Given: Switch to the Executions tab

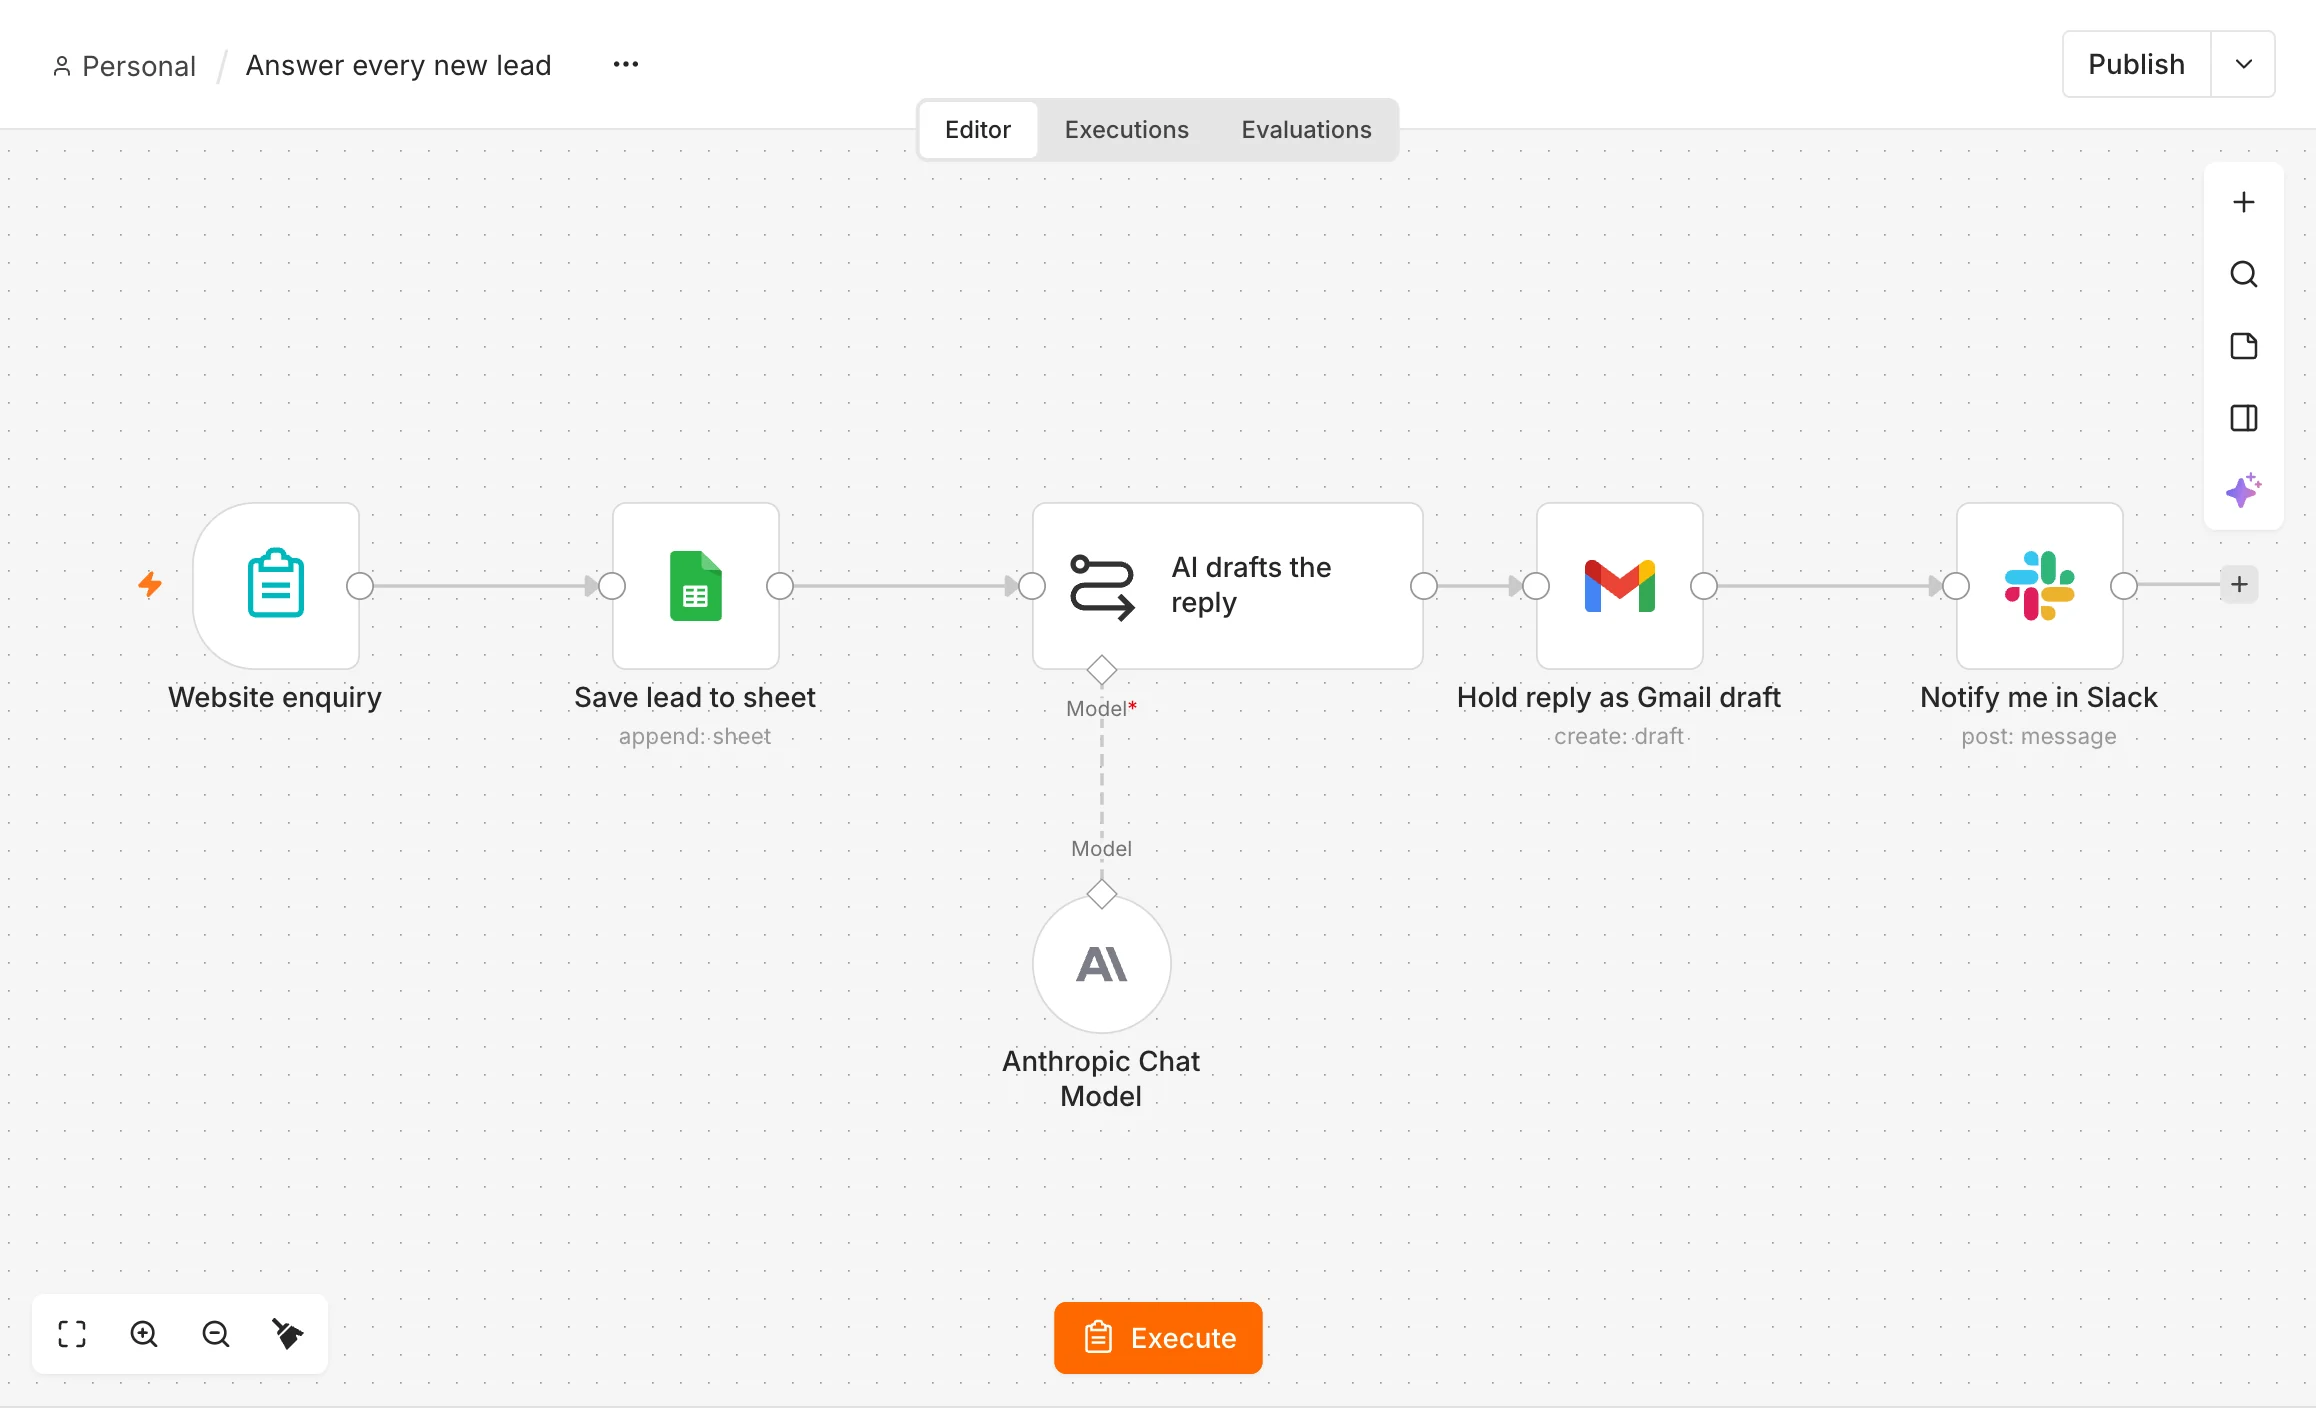Looking at the screenshot, I should click(1127, 130).
